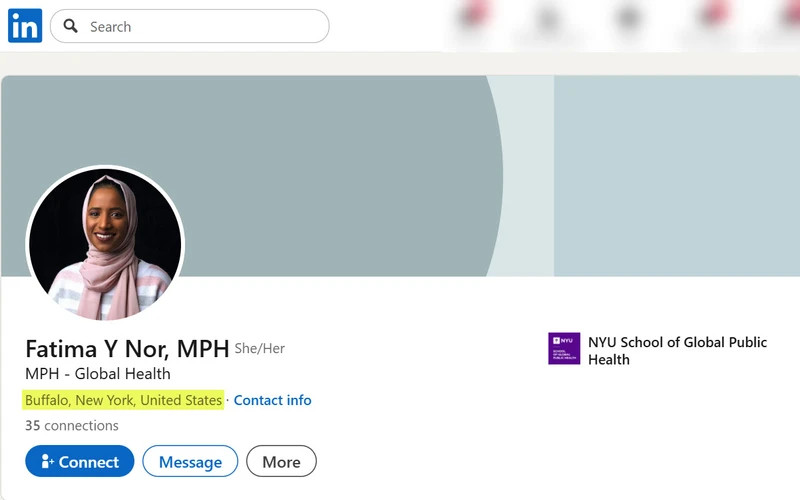Click the She/Her pronouns label
This screenshot has height=500, width=800.
(260, 348)
